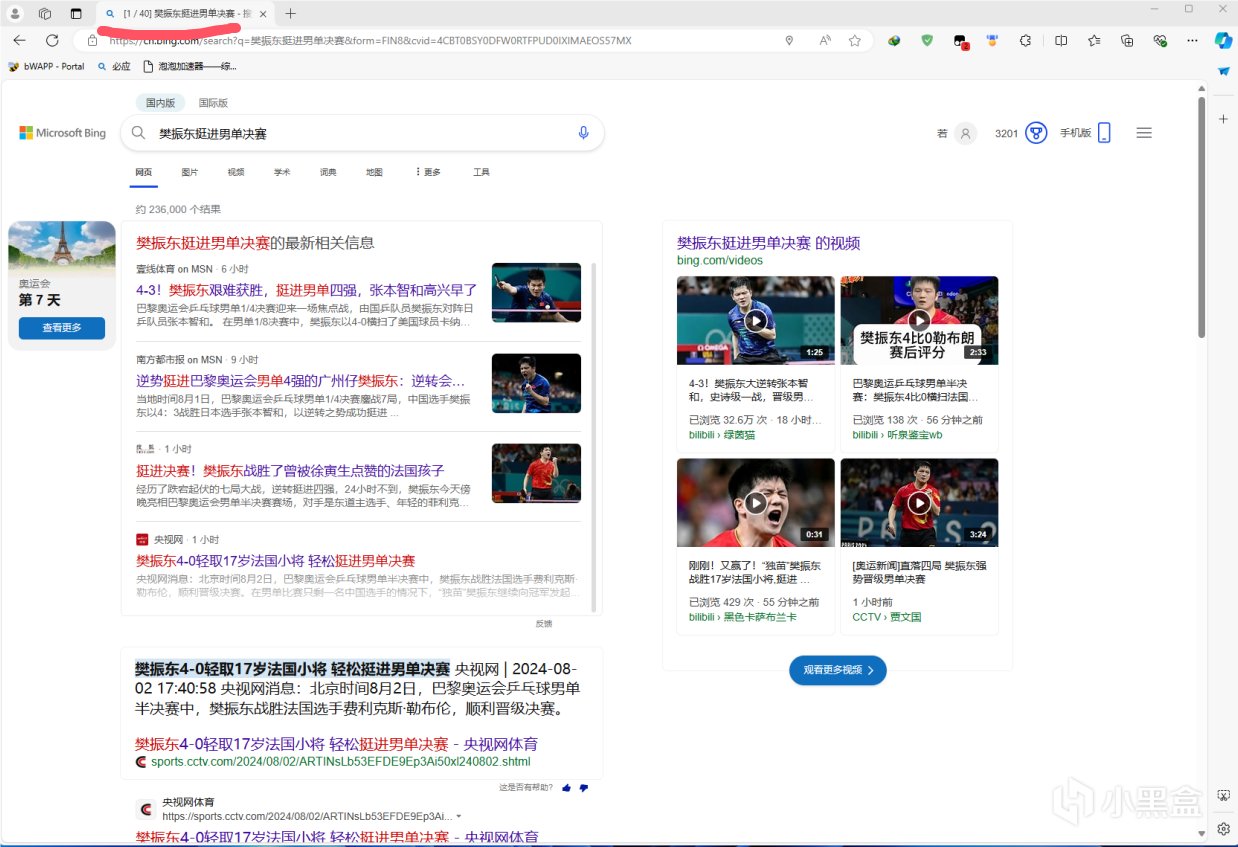
Task: Click the microphone voice search icon
Action: pos(584,133)
